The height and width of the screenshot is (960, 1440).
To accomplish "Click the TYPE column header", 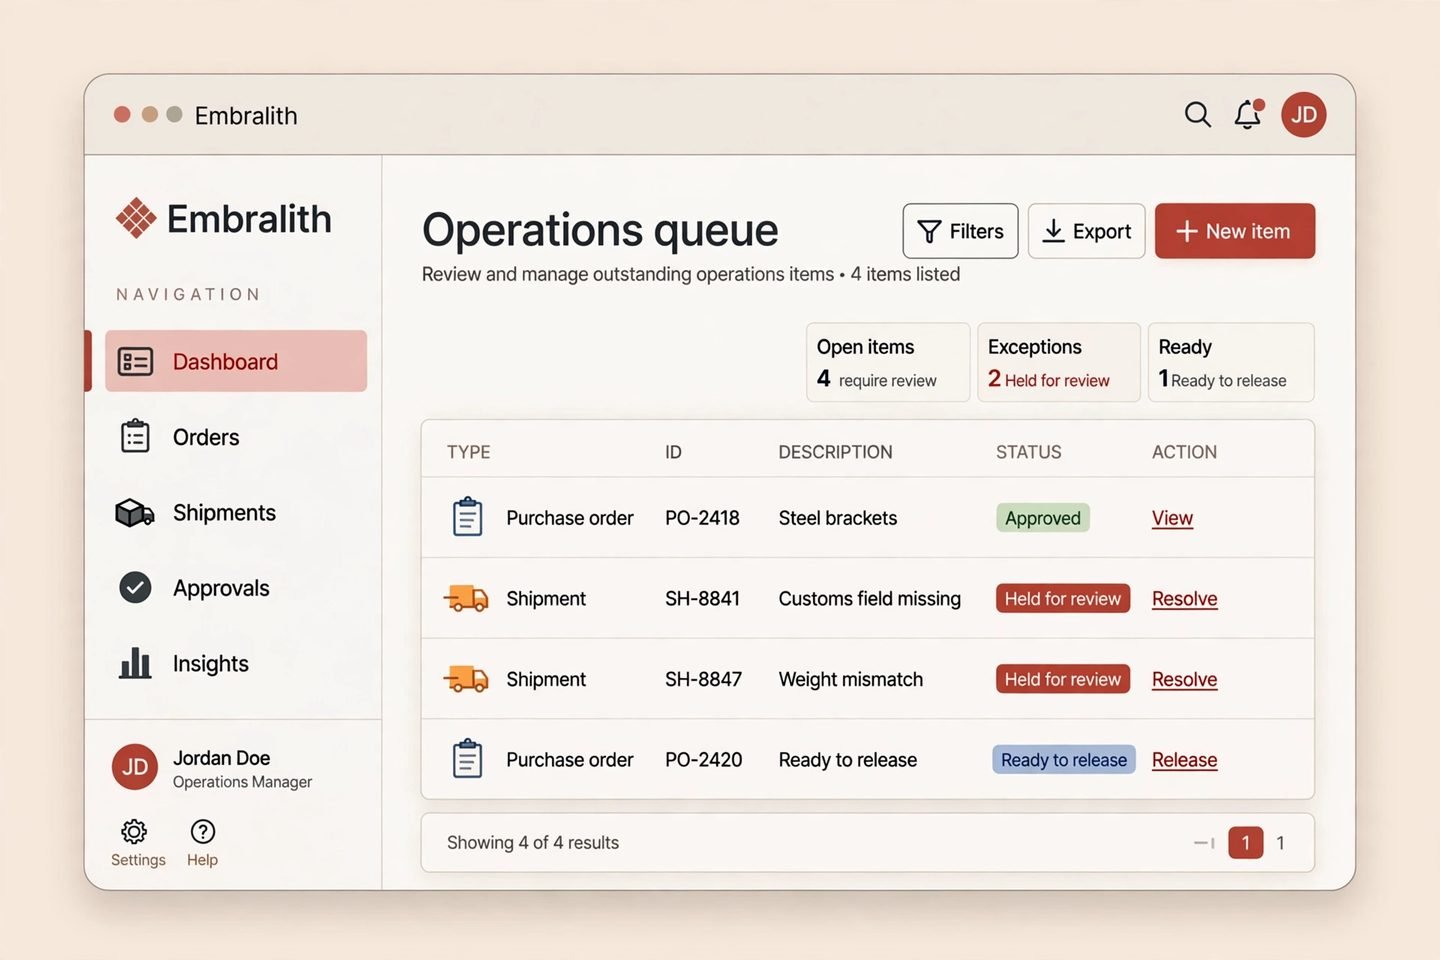I will (x=469, y=452).
